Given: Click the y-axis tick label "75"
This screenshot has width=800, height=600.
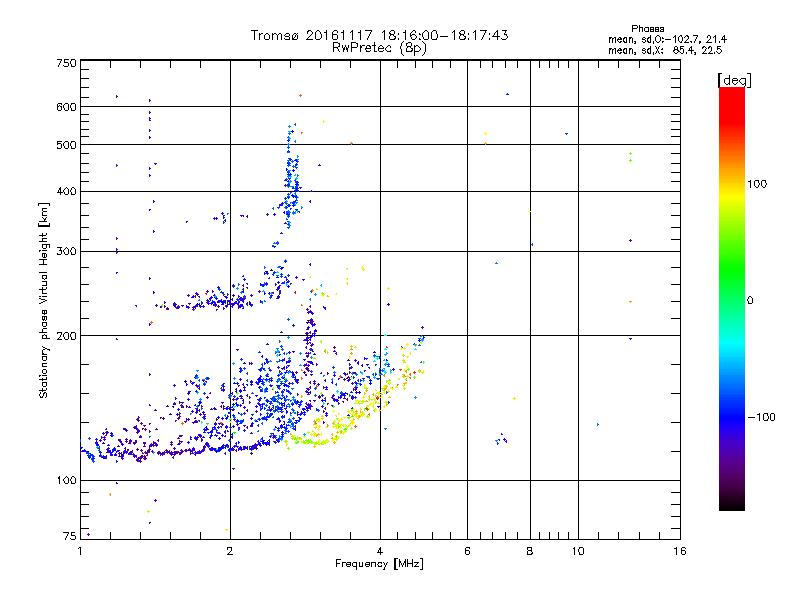Looking at the screenshot, I should point(70,536).
